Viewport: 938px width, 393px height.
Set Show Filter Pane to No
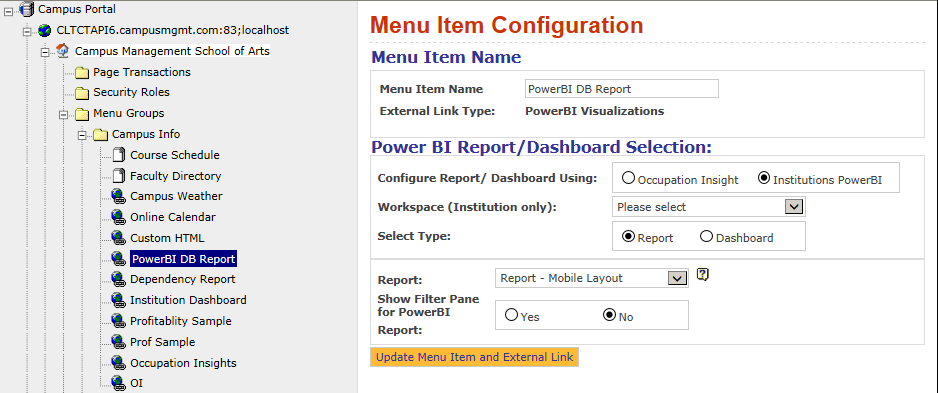click(610, 315)
